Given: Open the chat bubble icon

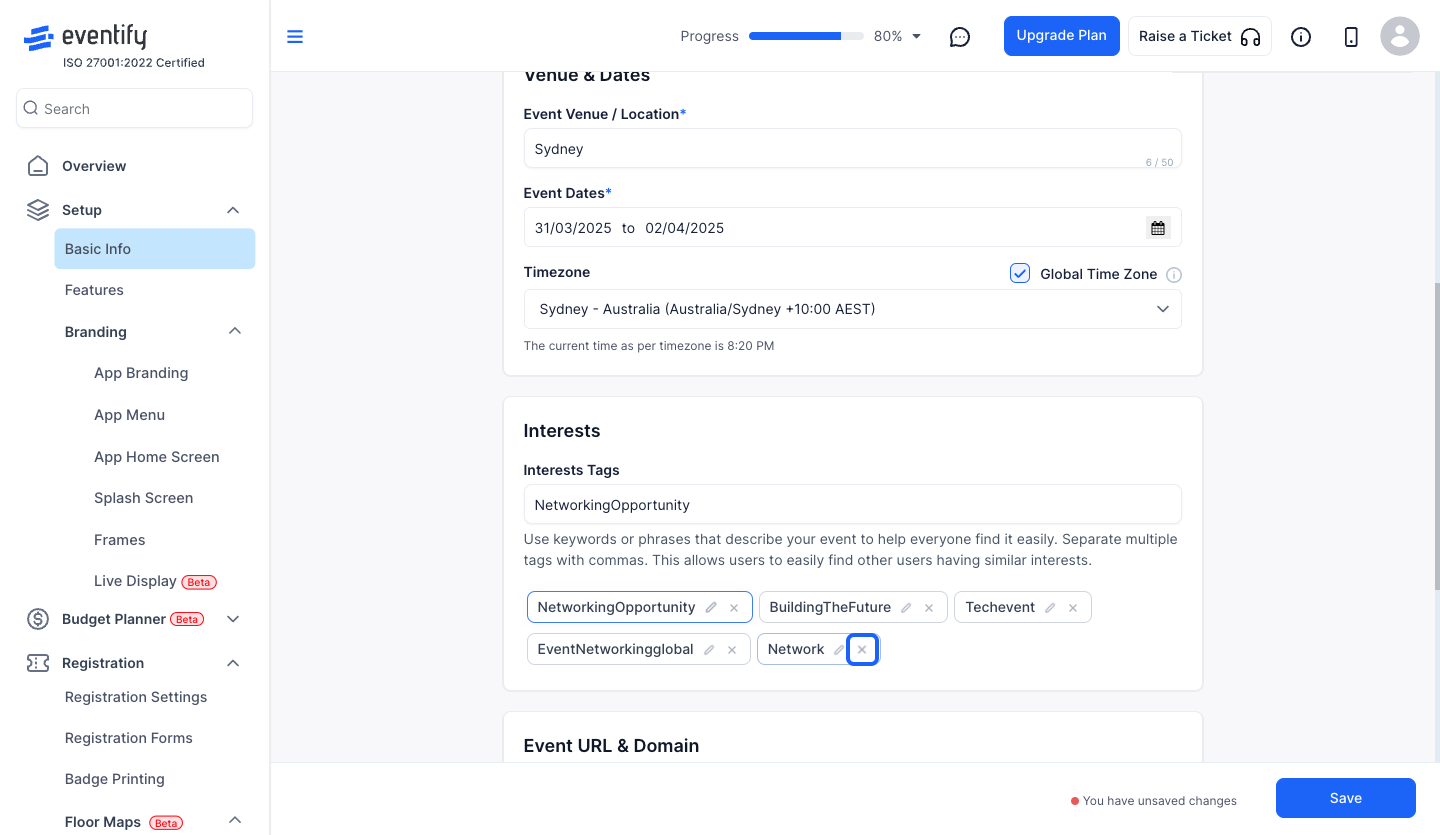Looking at the screenshot, I should click(x=960, y=37).
